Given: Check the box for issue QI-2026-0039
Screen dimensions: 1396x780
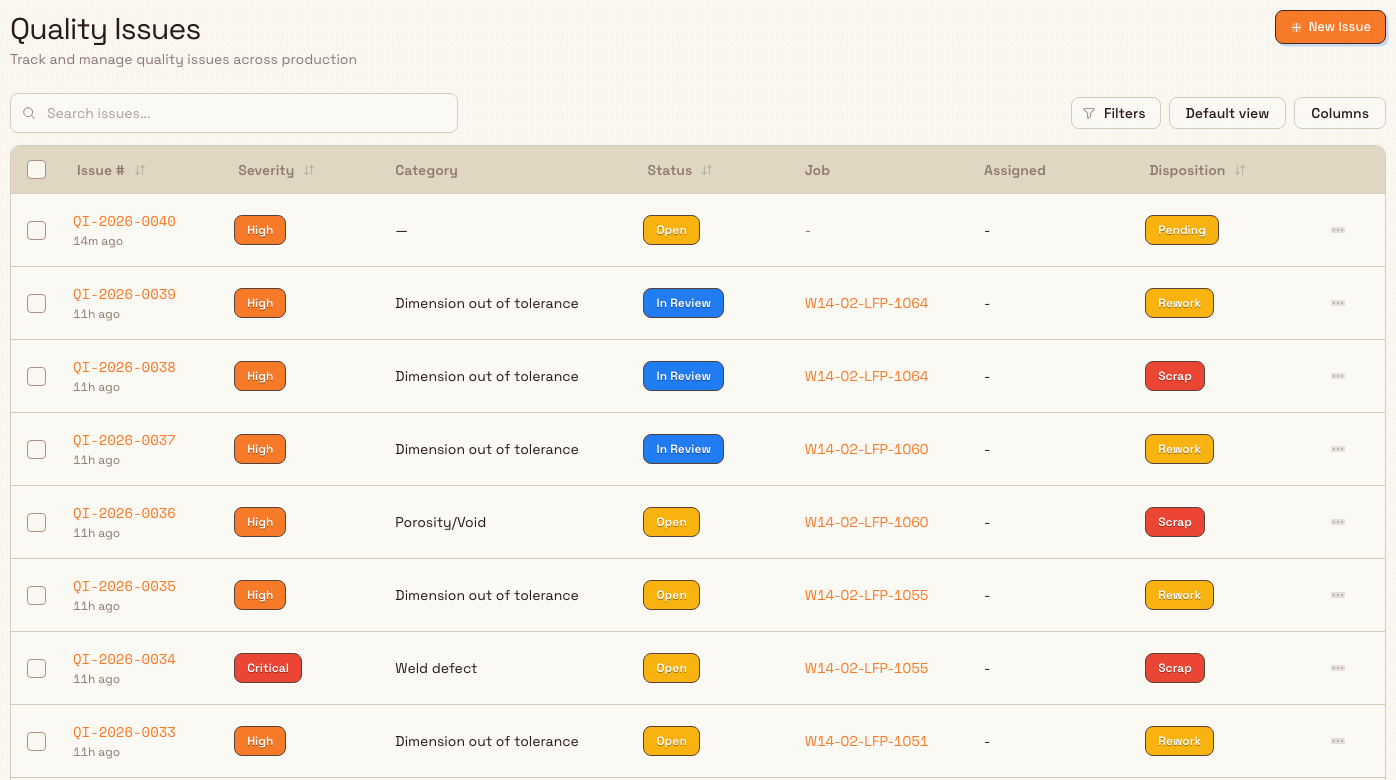Looking at the screenshot, I should 36,303.
